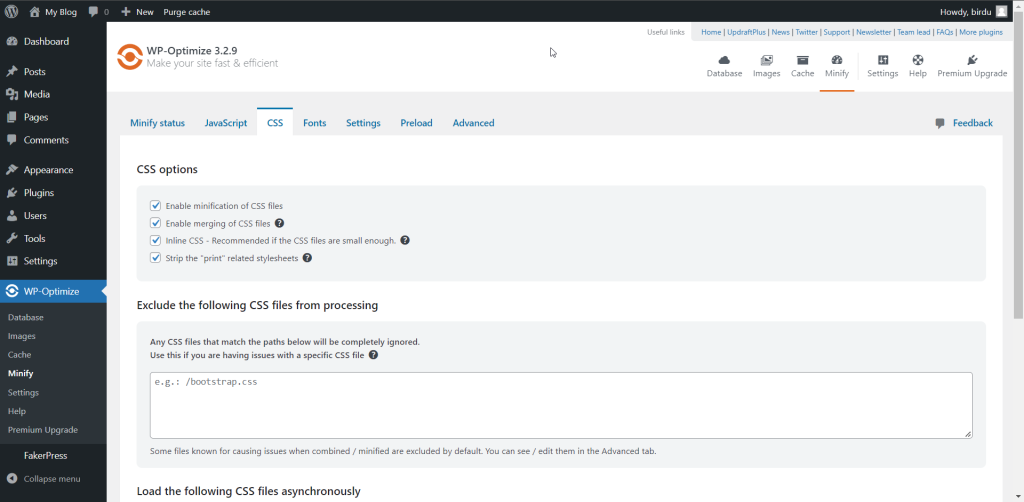Switch to the Advanced tab
The width and height of the screenshot is (1024, 502).
pyautogui.click(x=473, y=123)
